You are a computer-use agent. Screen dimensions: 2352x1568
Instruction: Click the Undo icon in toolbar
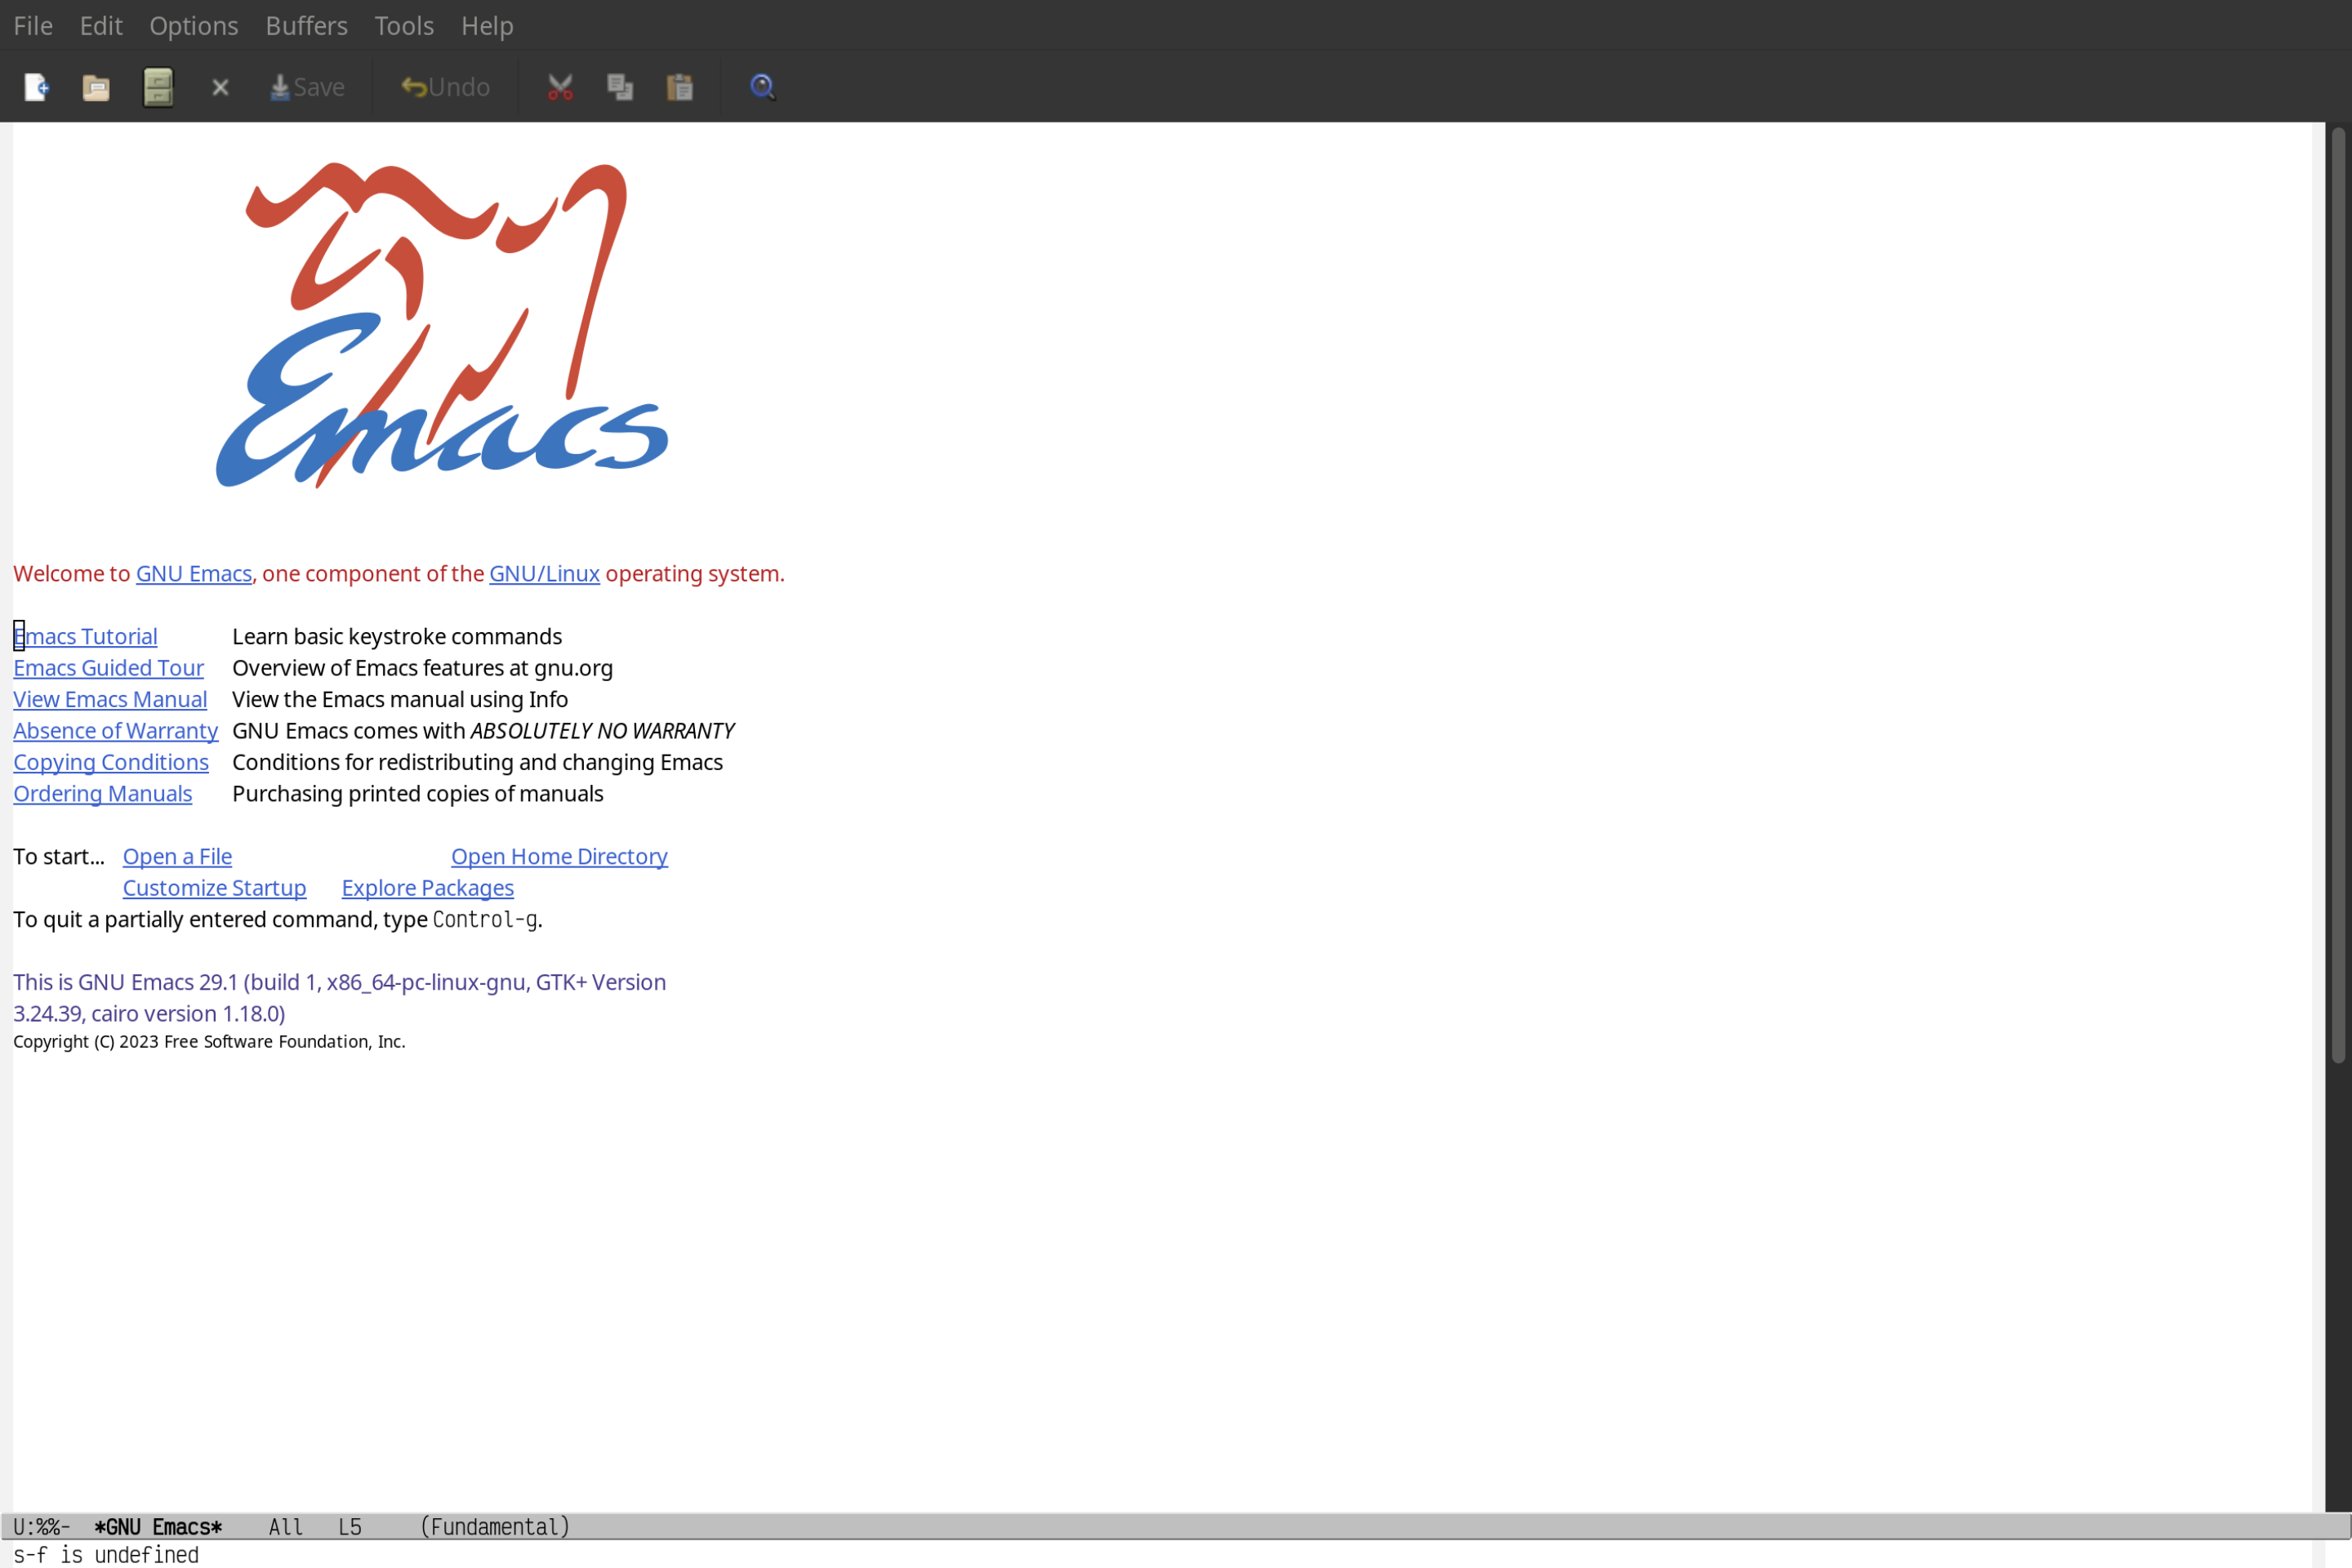443,86
